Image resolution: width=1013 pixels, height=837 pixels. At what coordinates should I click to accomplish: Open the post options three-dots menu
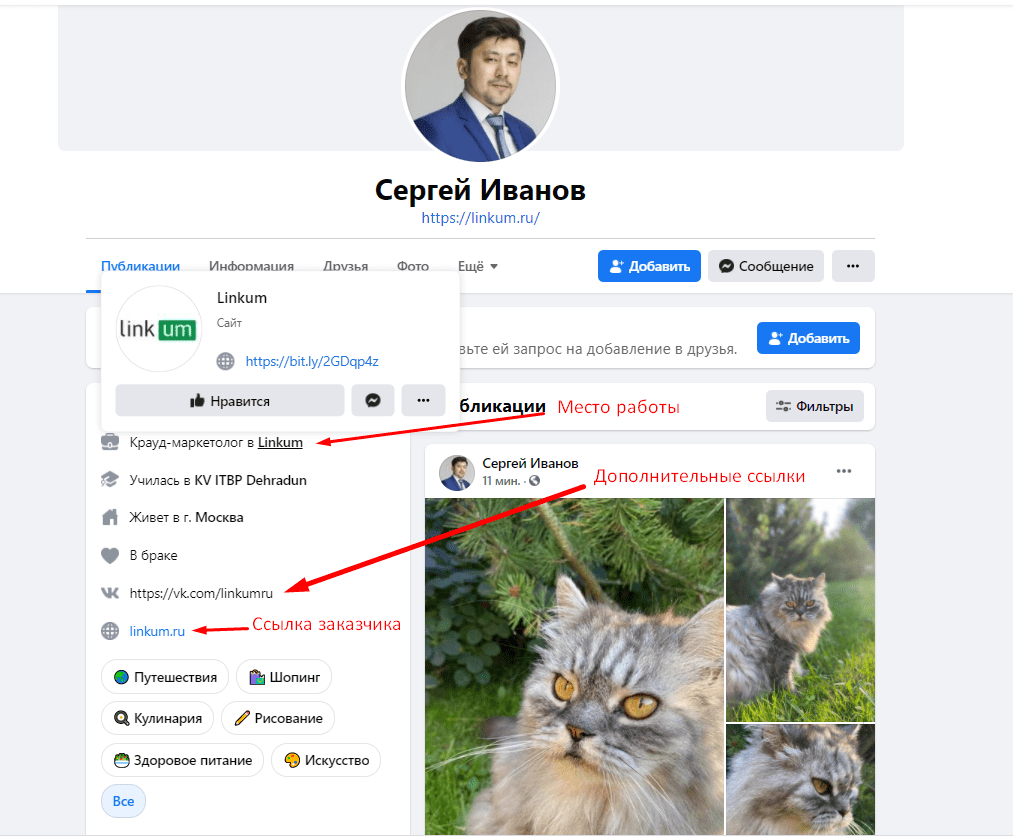(x=844, y=471)
